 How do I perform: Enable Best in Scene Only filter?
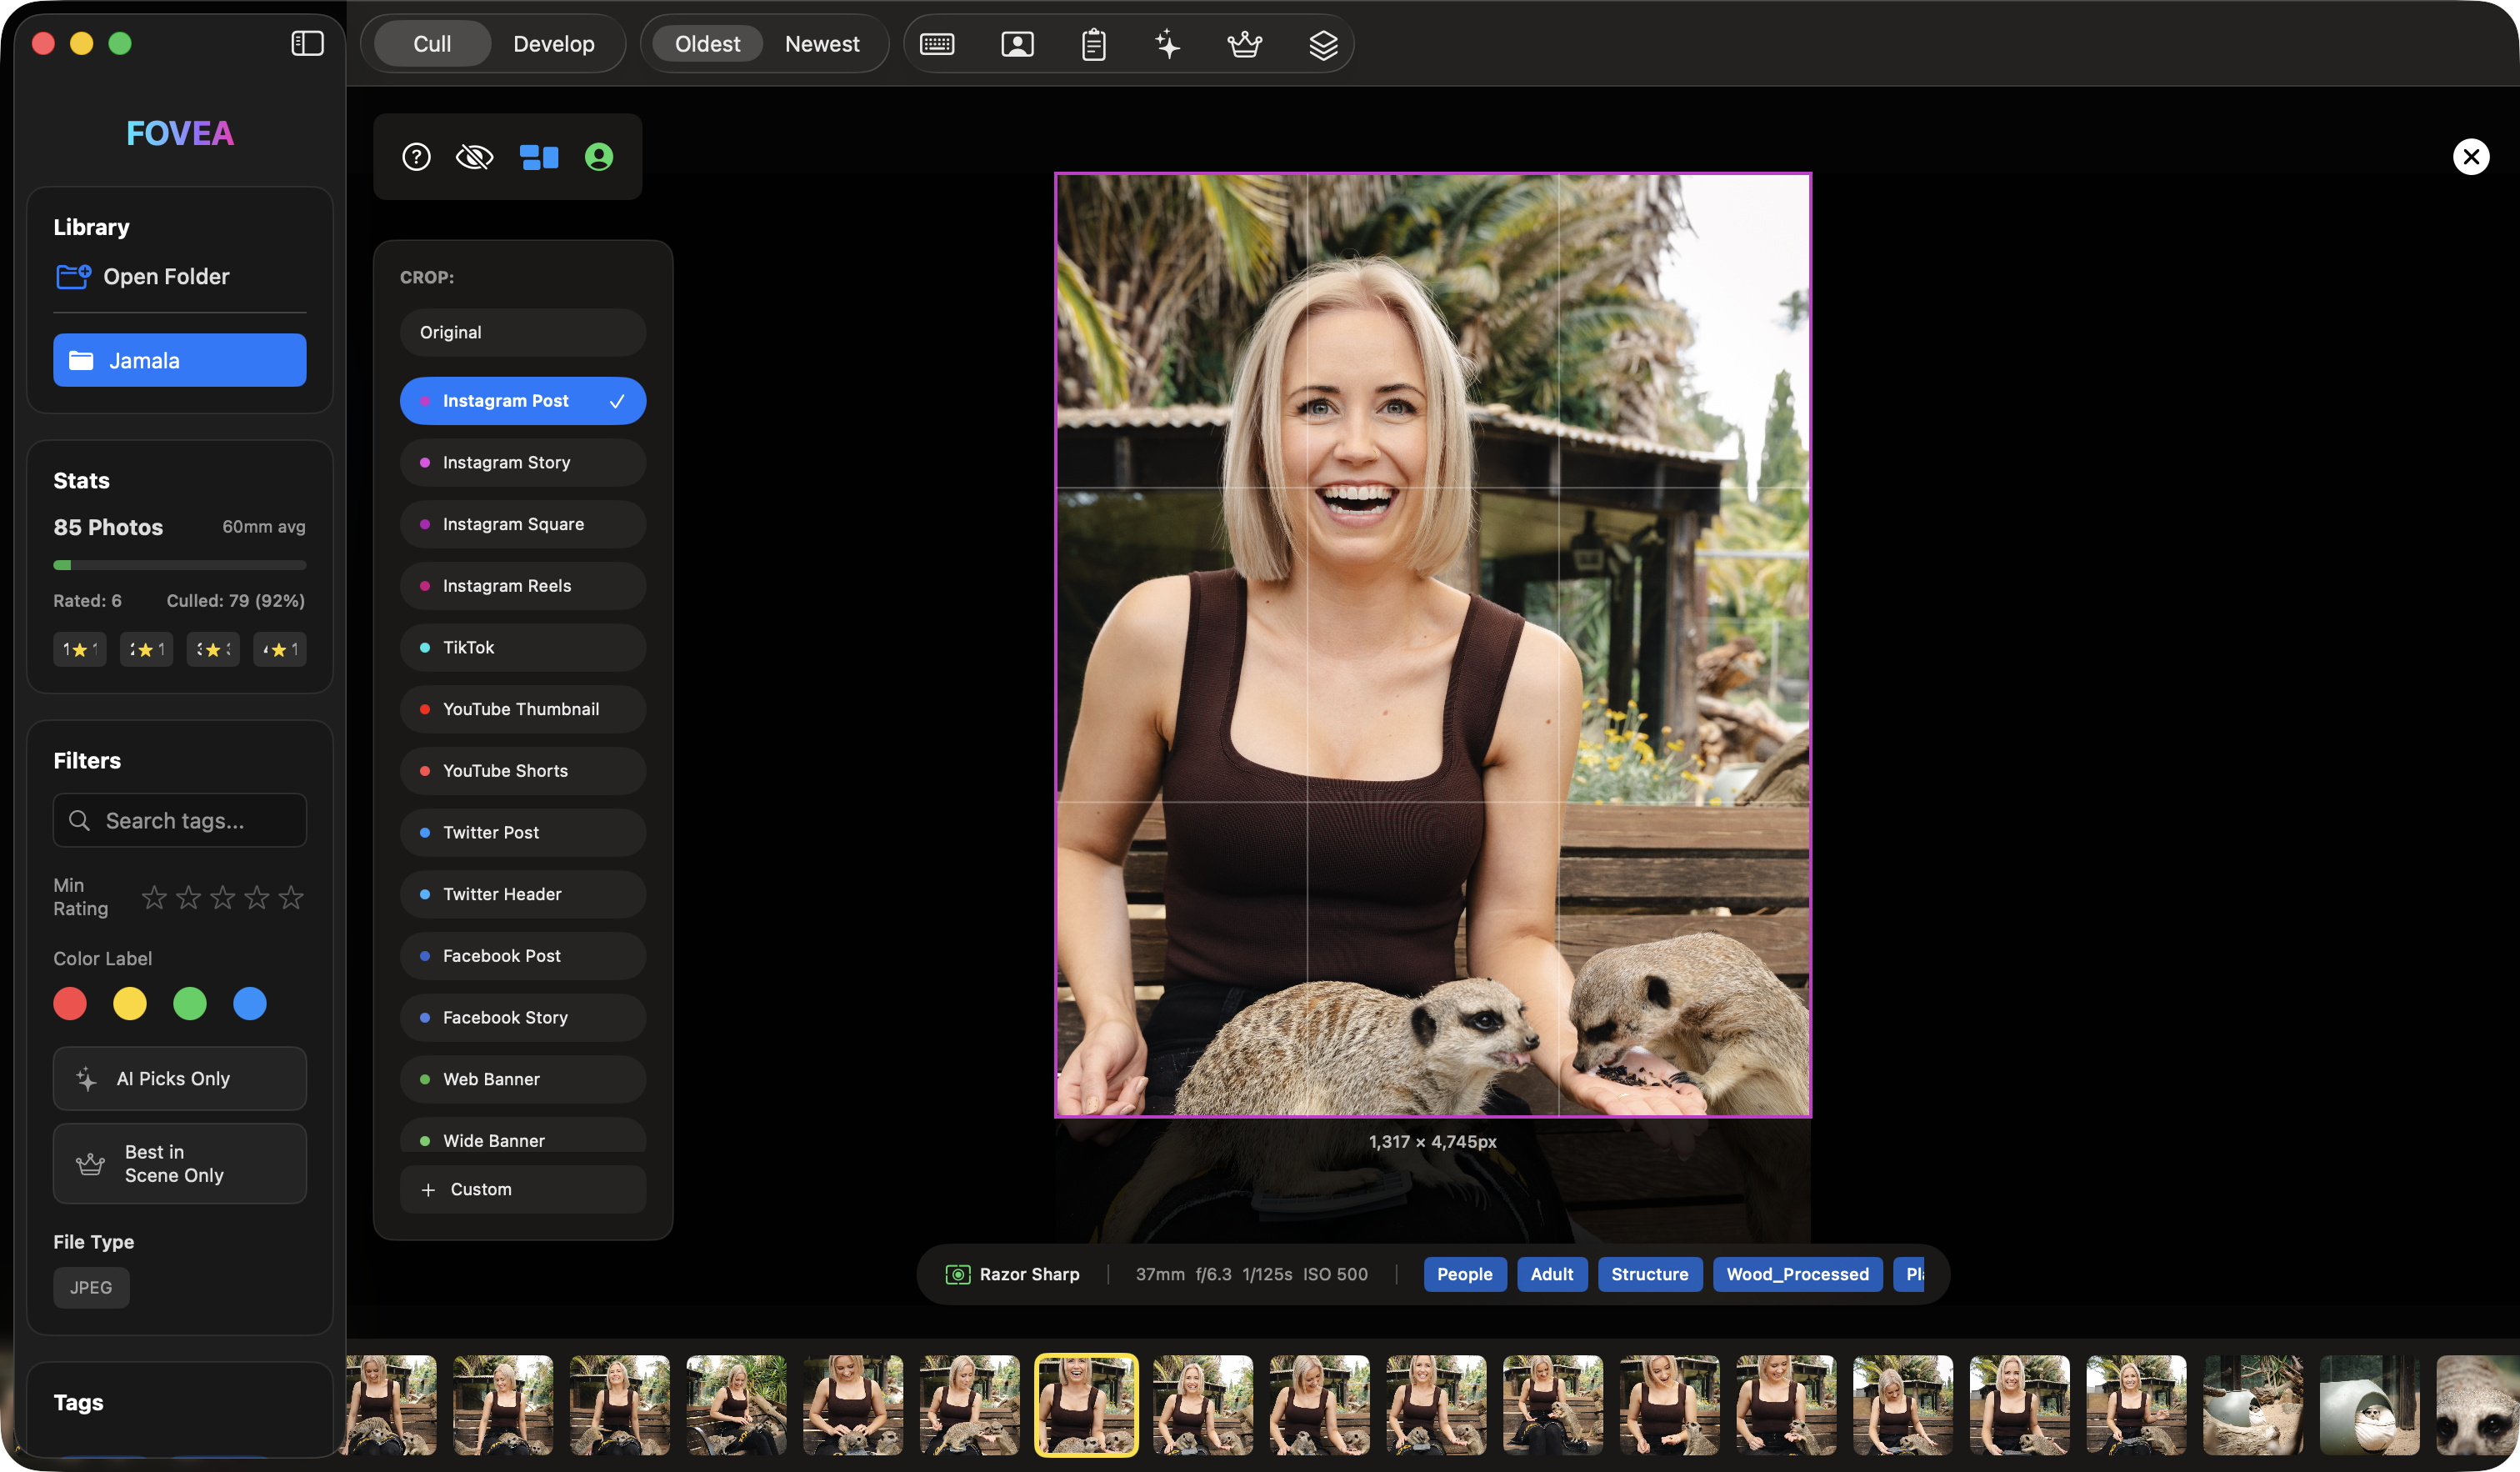(180, 1163)
